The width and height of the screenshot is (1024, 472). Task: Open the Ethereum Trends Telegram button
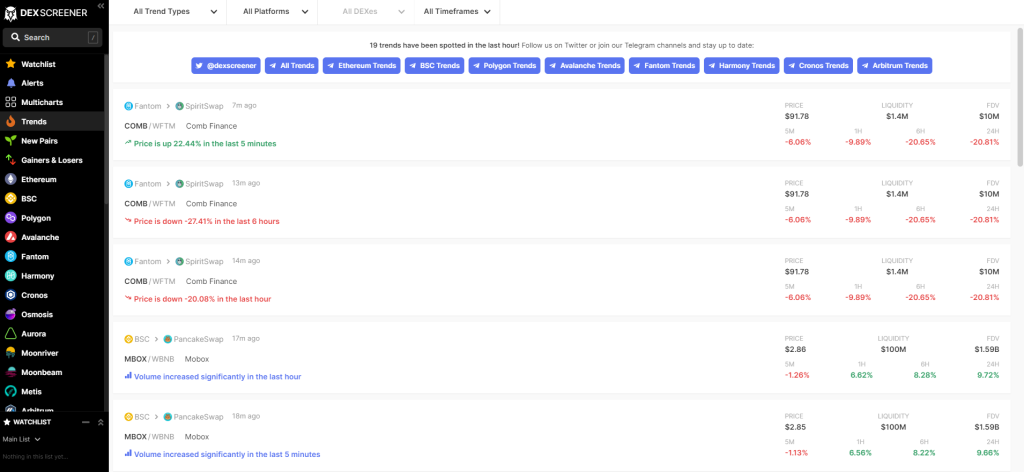point(362,65)
